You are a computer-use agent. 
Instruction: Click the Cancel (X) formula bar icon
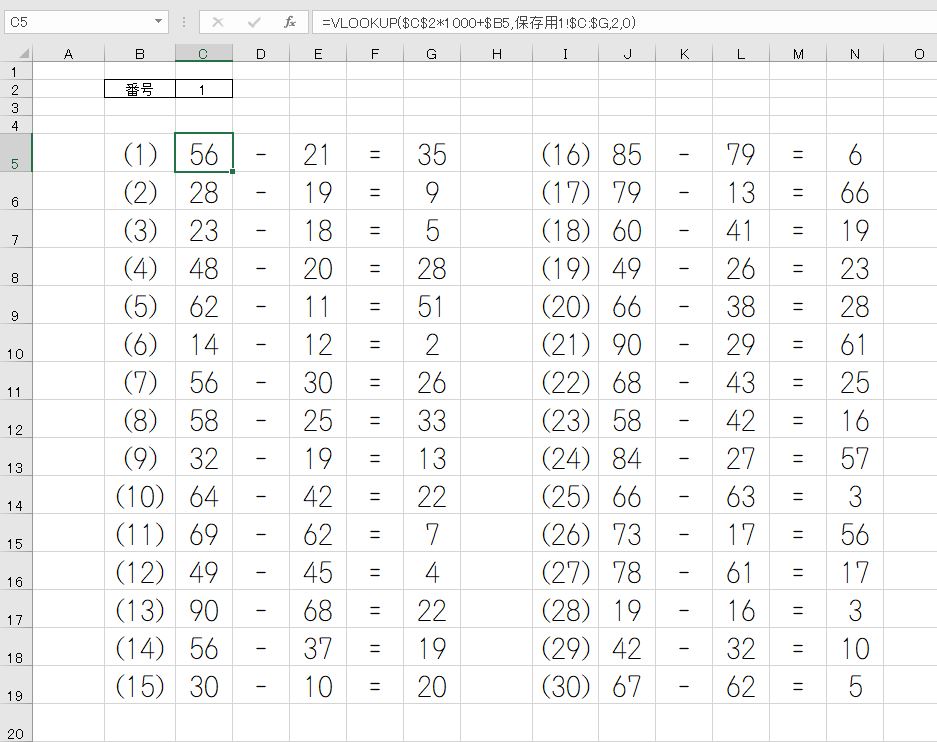[218, 23]
